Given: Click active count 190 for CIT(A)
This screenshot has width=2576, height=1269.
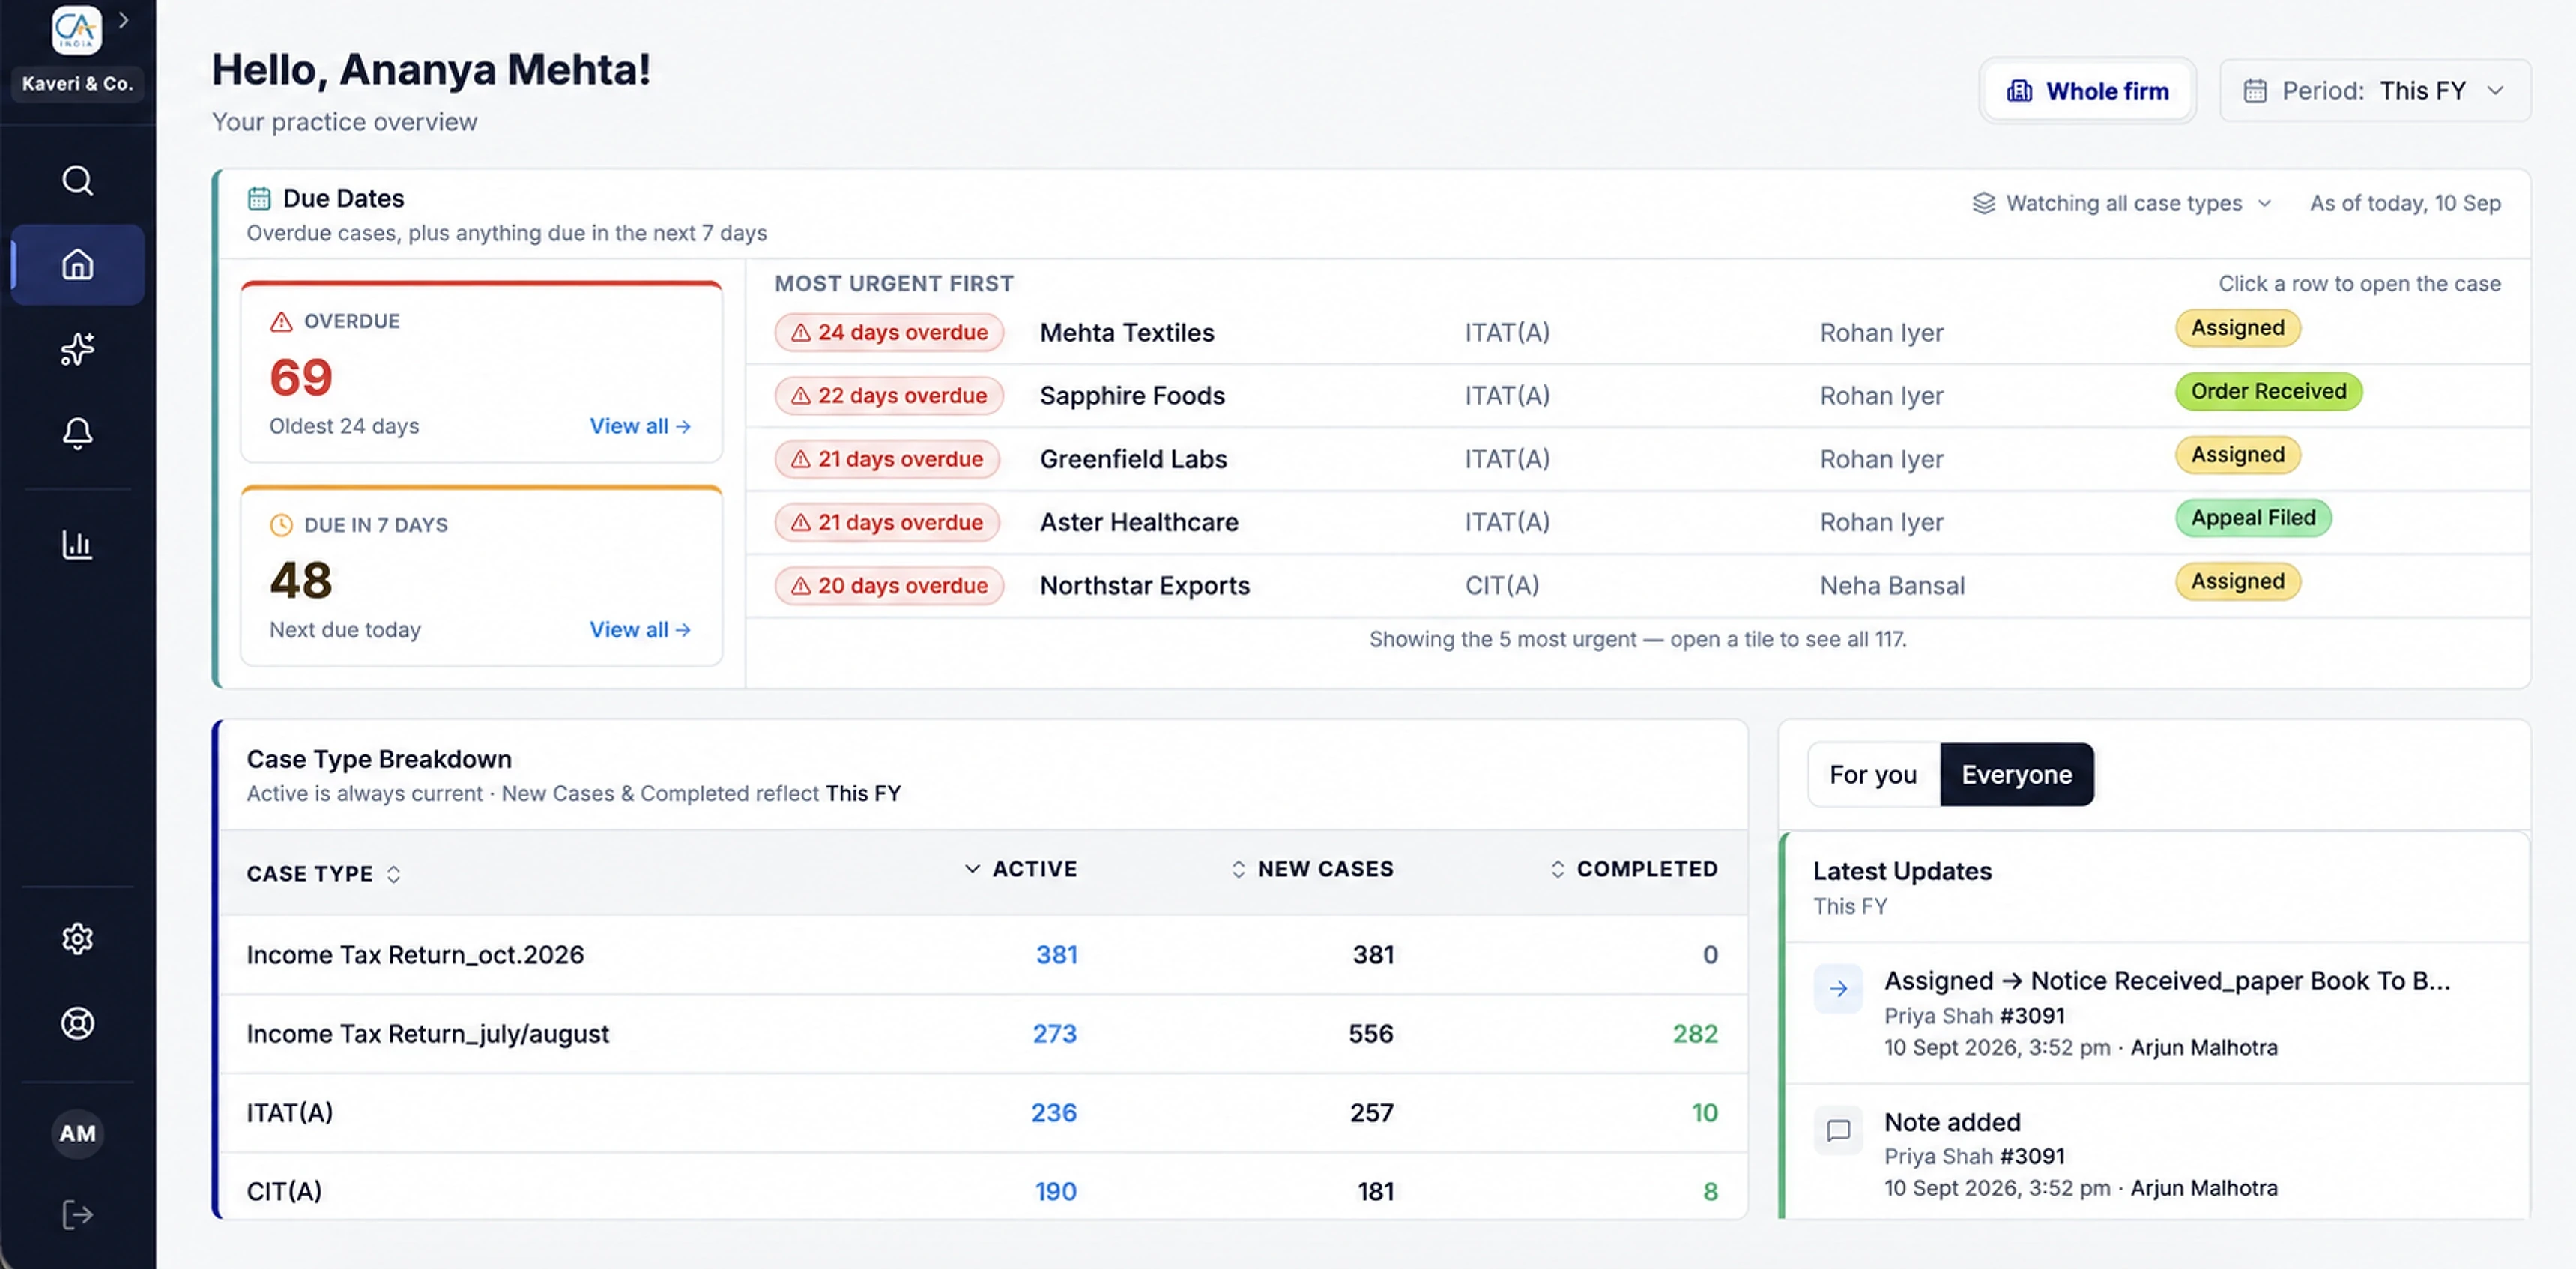Looking at the screenshot, I should point(1055,1191).
